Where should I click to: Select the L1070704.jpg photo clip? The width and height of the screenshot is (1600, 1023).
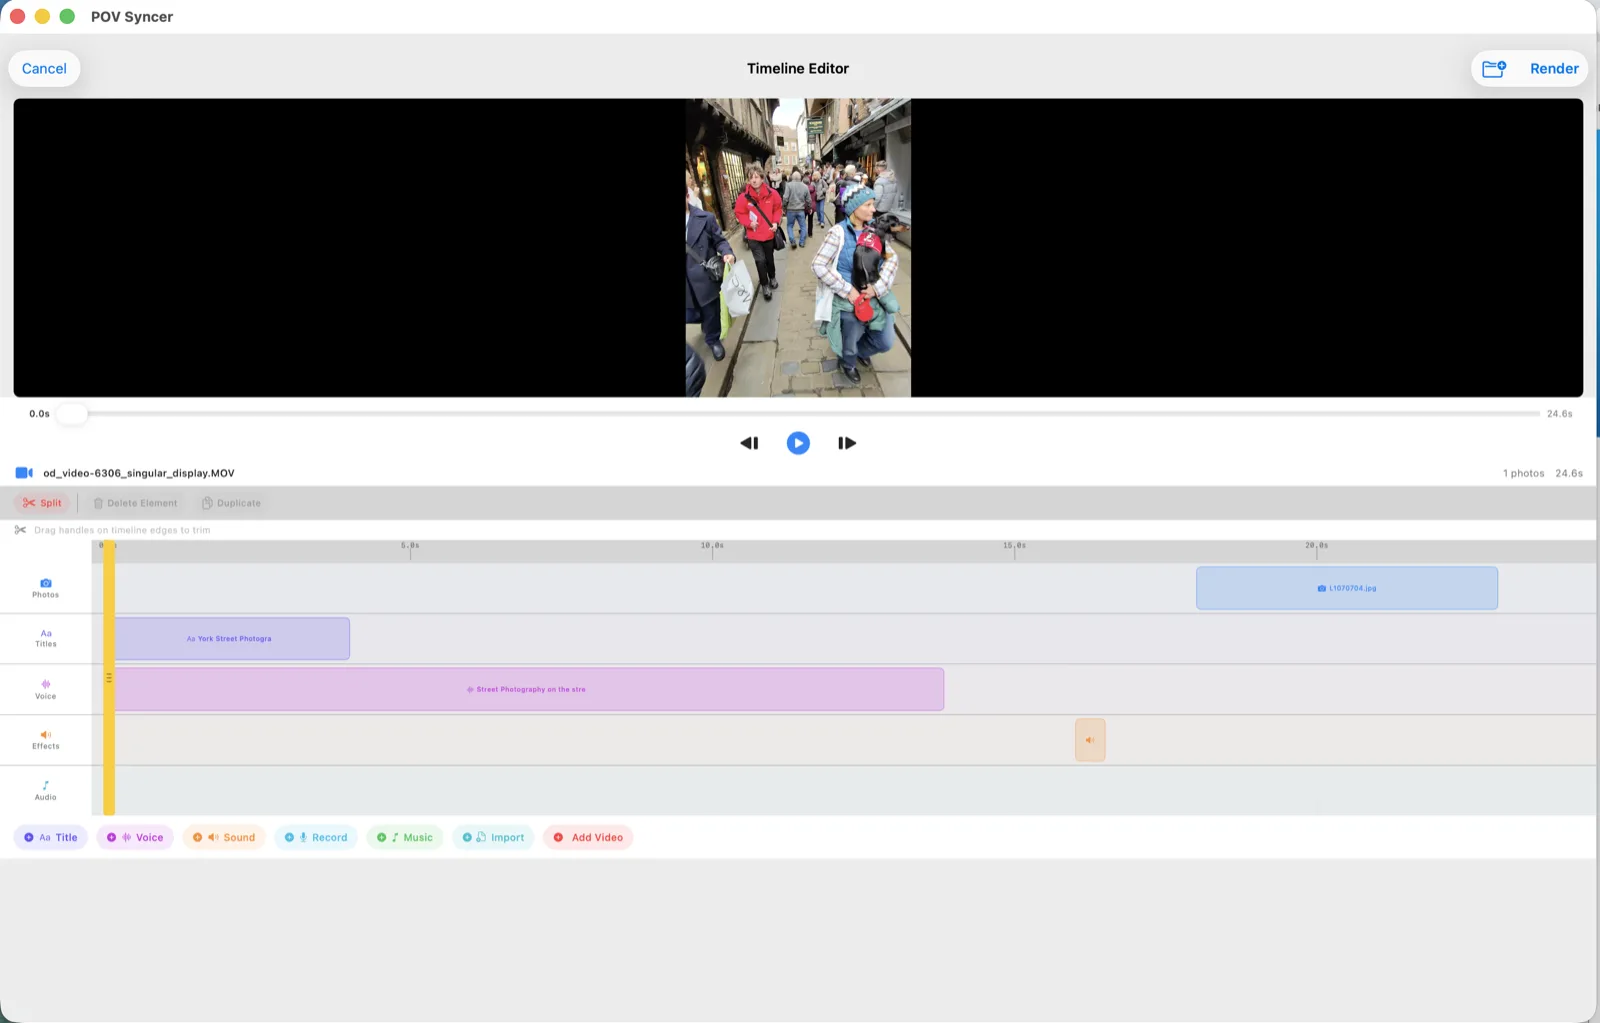[x=1347, y=588]
